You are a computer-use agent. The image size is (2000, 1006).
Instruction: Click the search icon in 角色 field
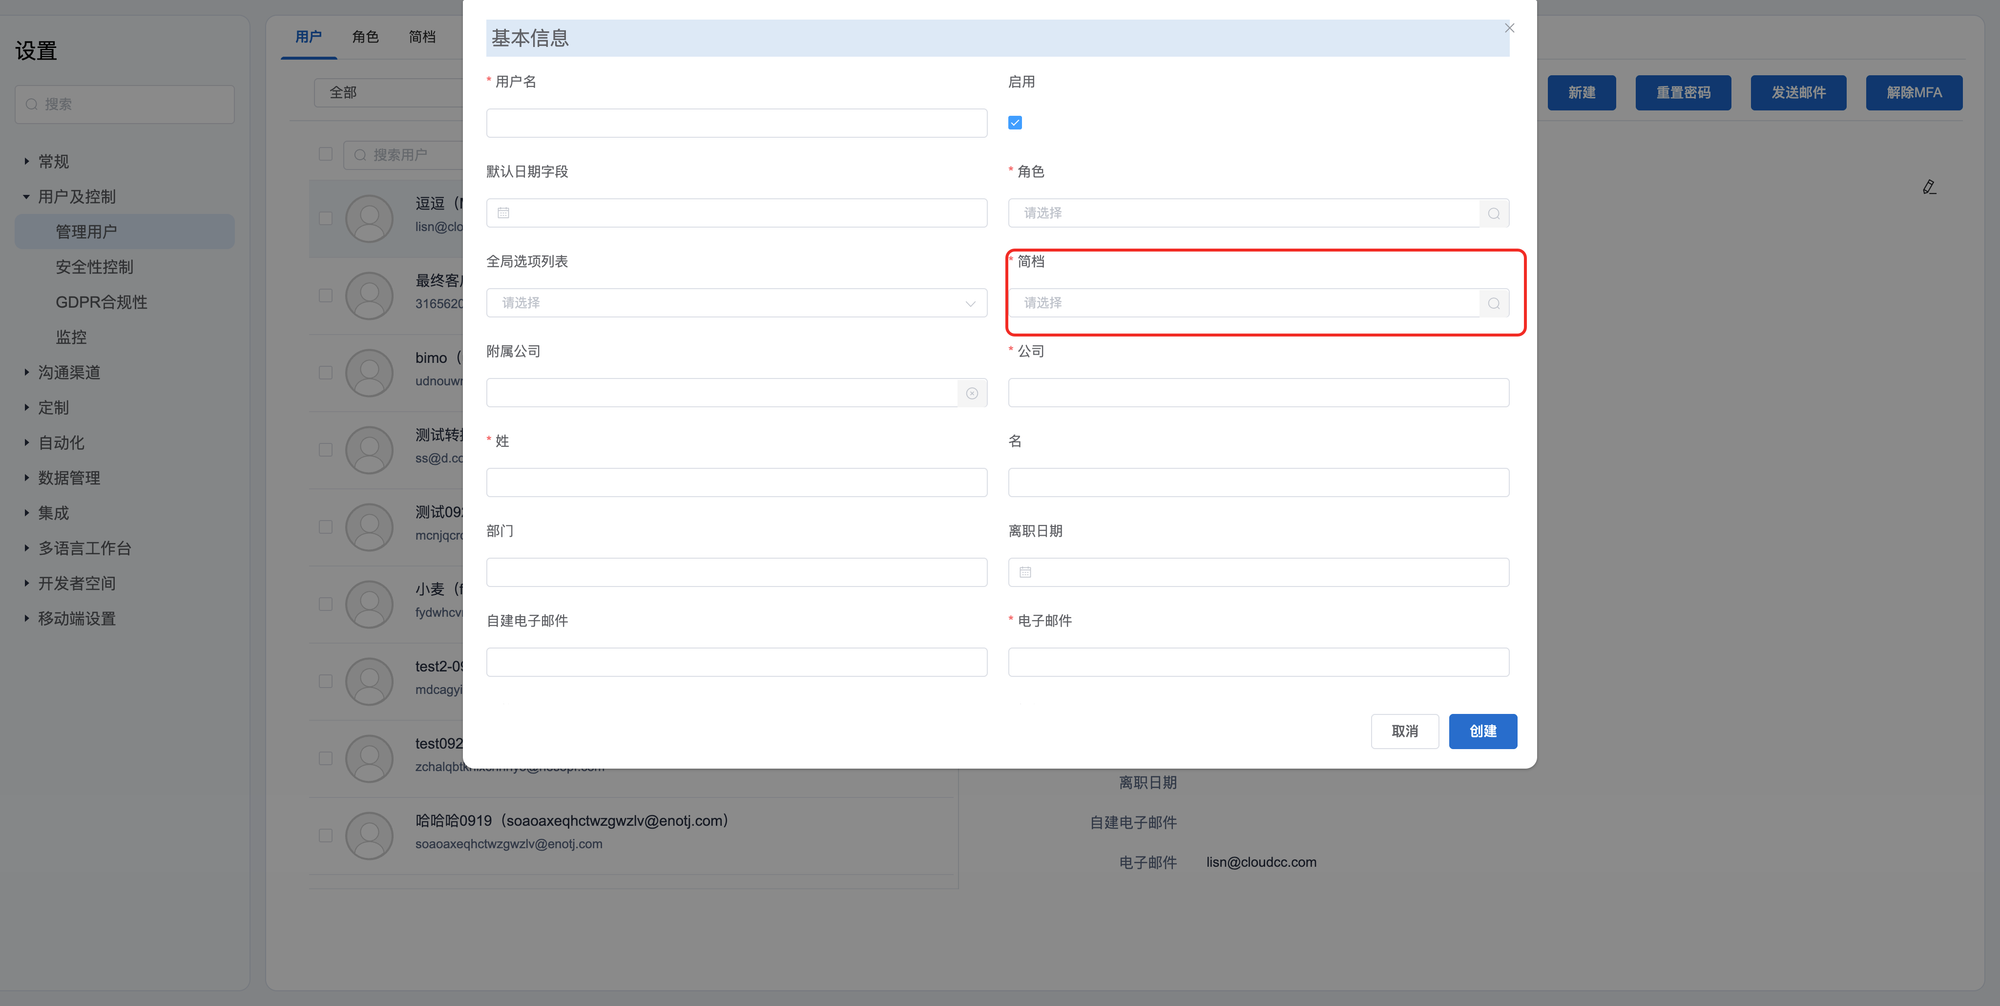point(1493,213)
